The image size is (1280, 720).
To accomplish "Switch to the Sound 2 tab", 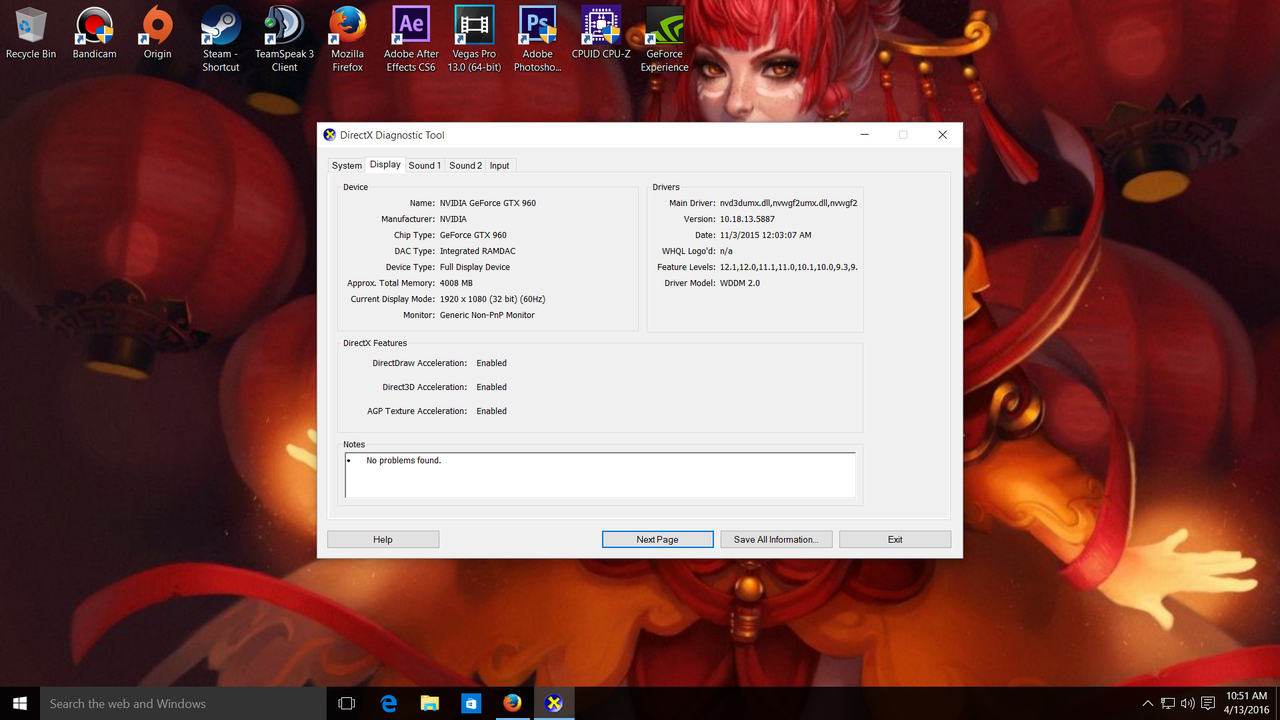I will (465, 166).
